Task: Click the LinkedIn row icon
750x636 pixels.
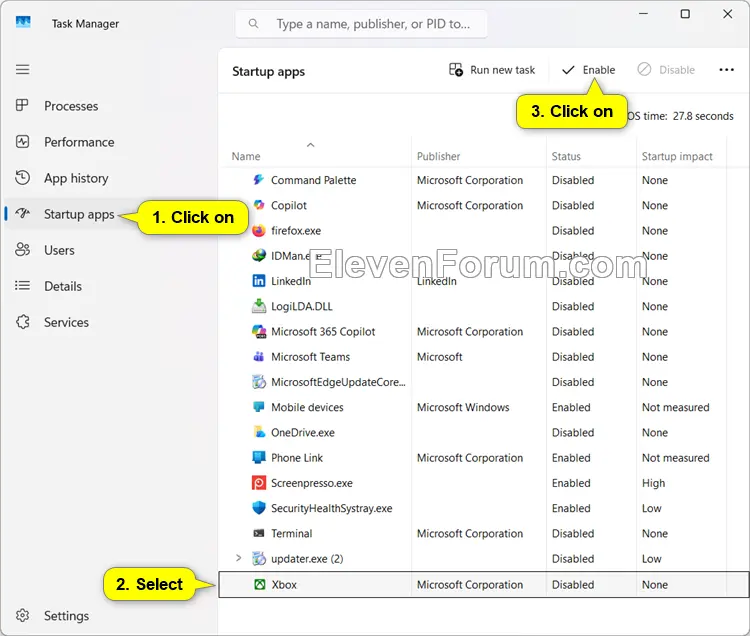Action: tap(259, 281)
